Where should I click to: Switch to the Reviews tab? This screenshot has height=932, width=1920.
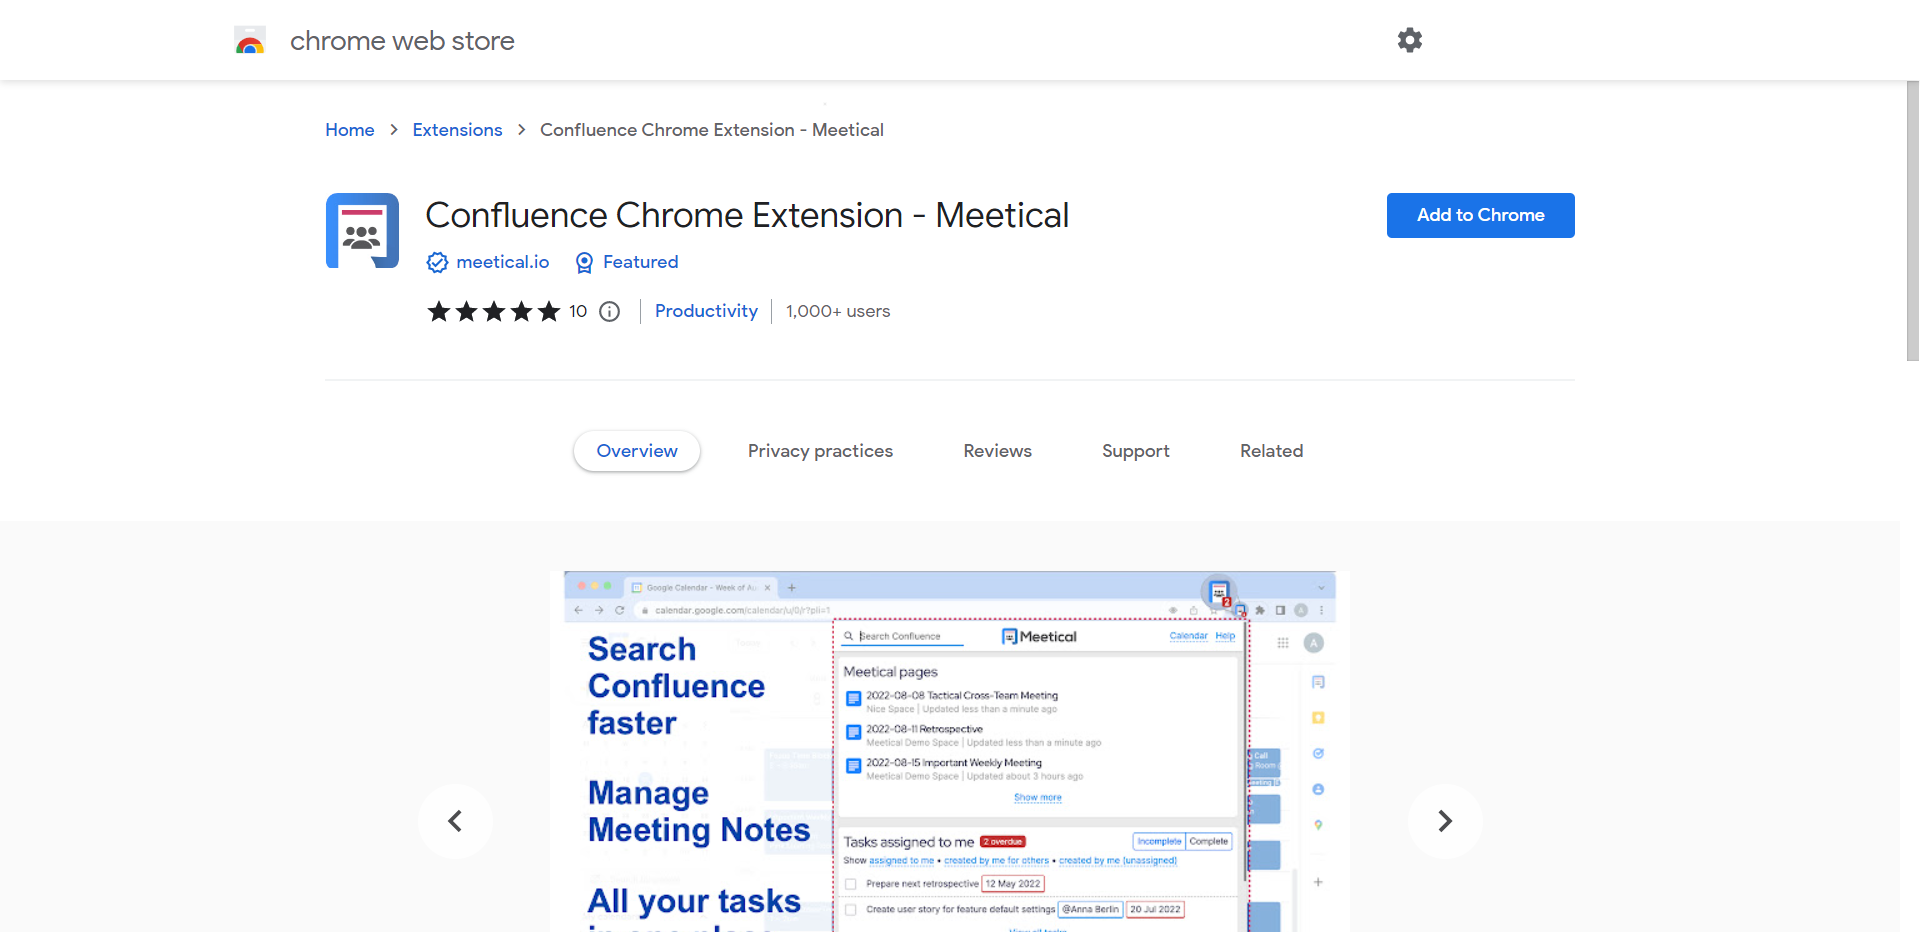tap(997, 451)
